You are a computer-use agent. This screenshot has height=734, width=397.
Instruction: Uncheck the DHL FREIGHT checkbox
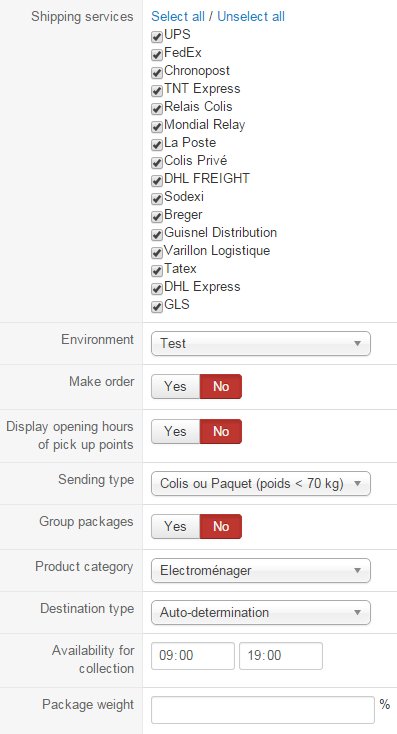pos(157,180)
